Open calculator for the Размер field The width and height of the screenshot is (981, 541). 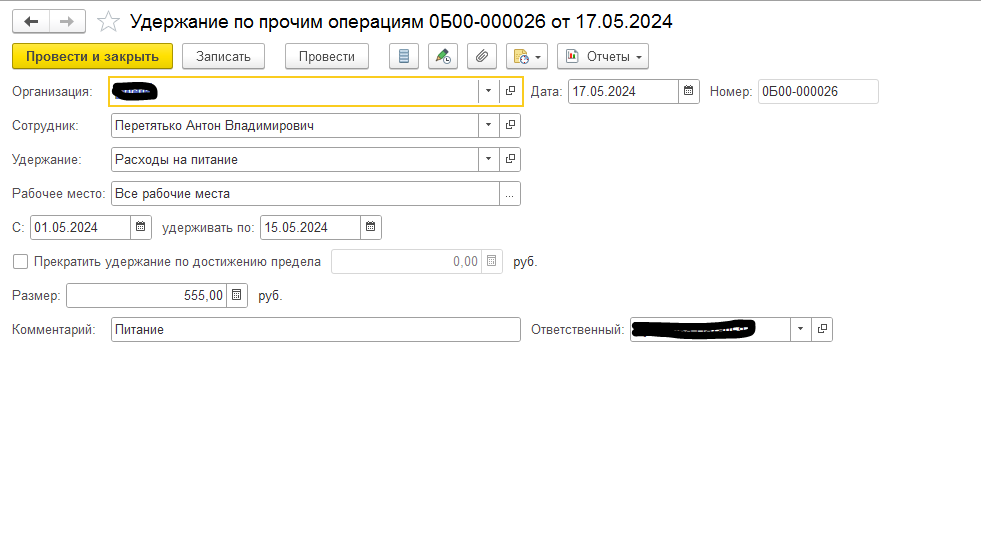pyautogui.click(x=236, y=295)
